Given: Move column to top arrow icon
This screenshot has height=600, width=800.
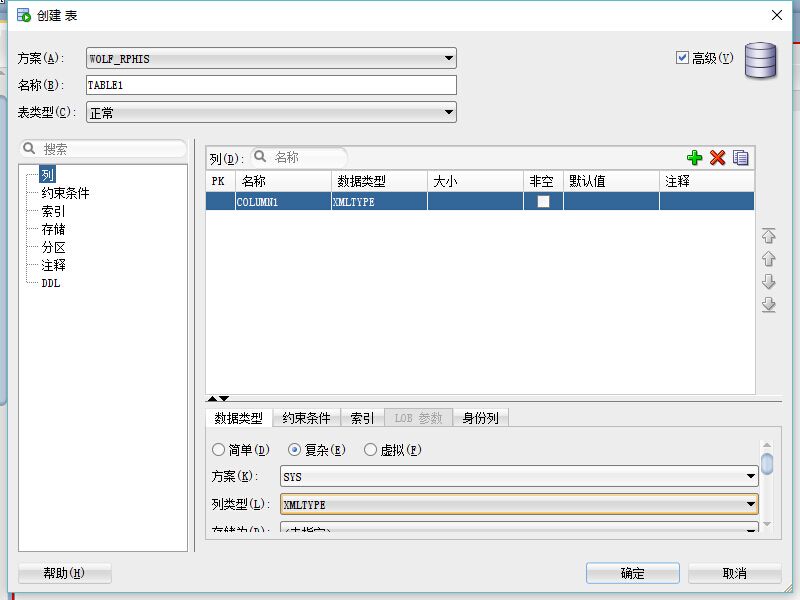Looking at the screenshot, I should coord(768,235).
